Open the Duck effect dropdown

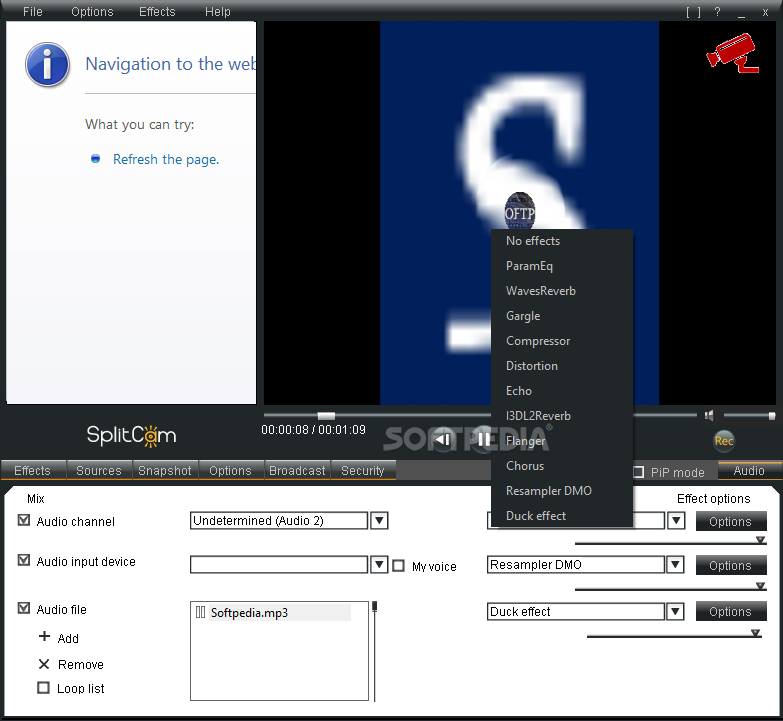coord(676,611)
